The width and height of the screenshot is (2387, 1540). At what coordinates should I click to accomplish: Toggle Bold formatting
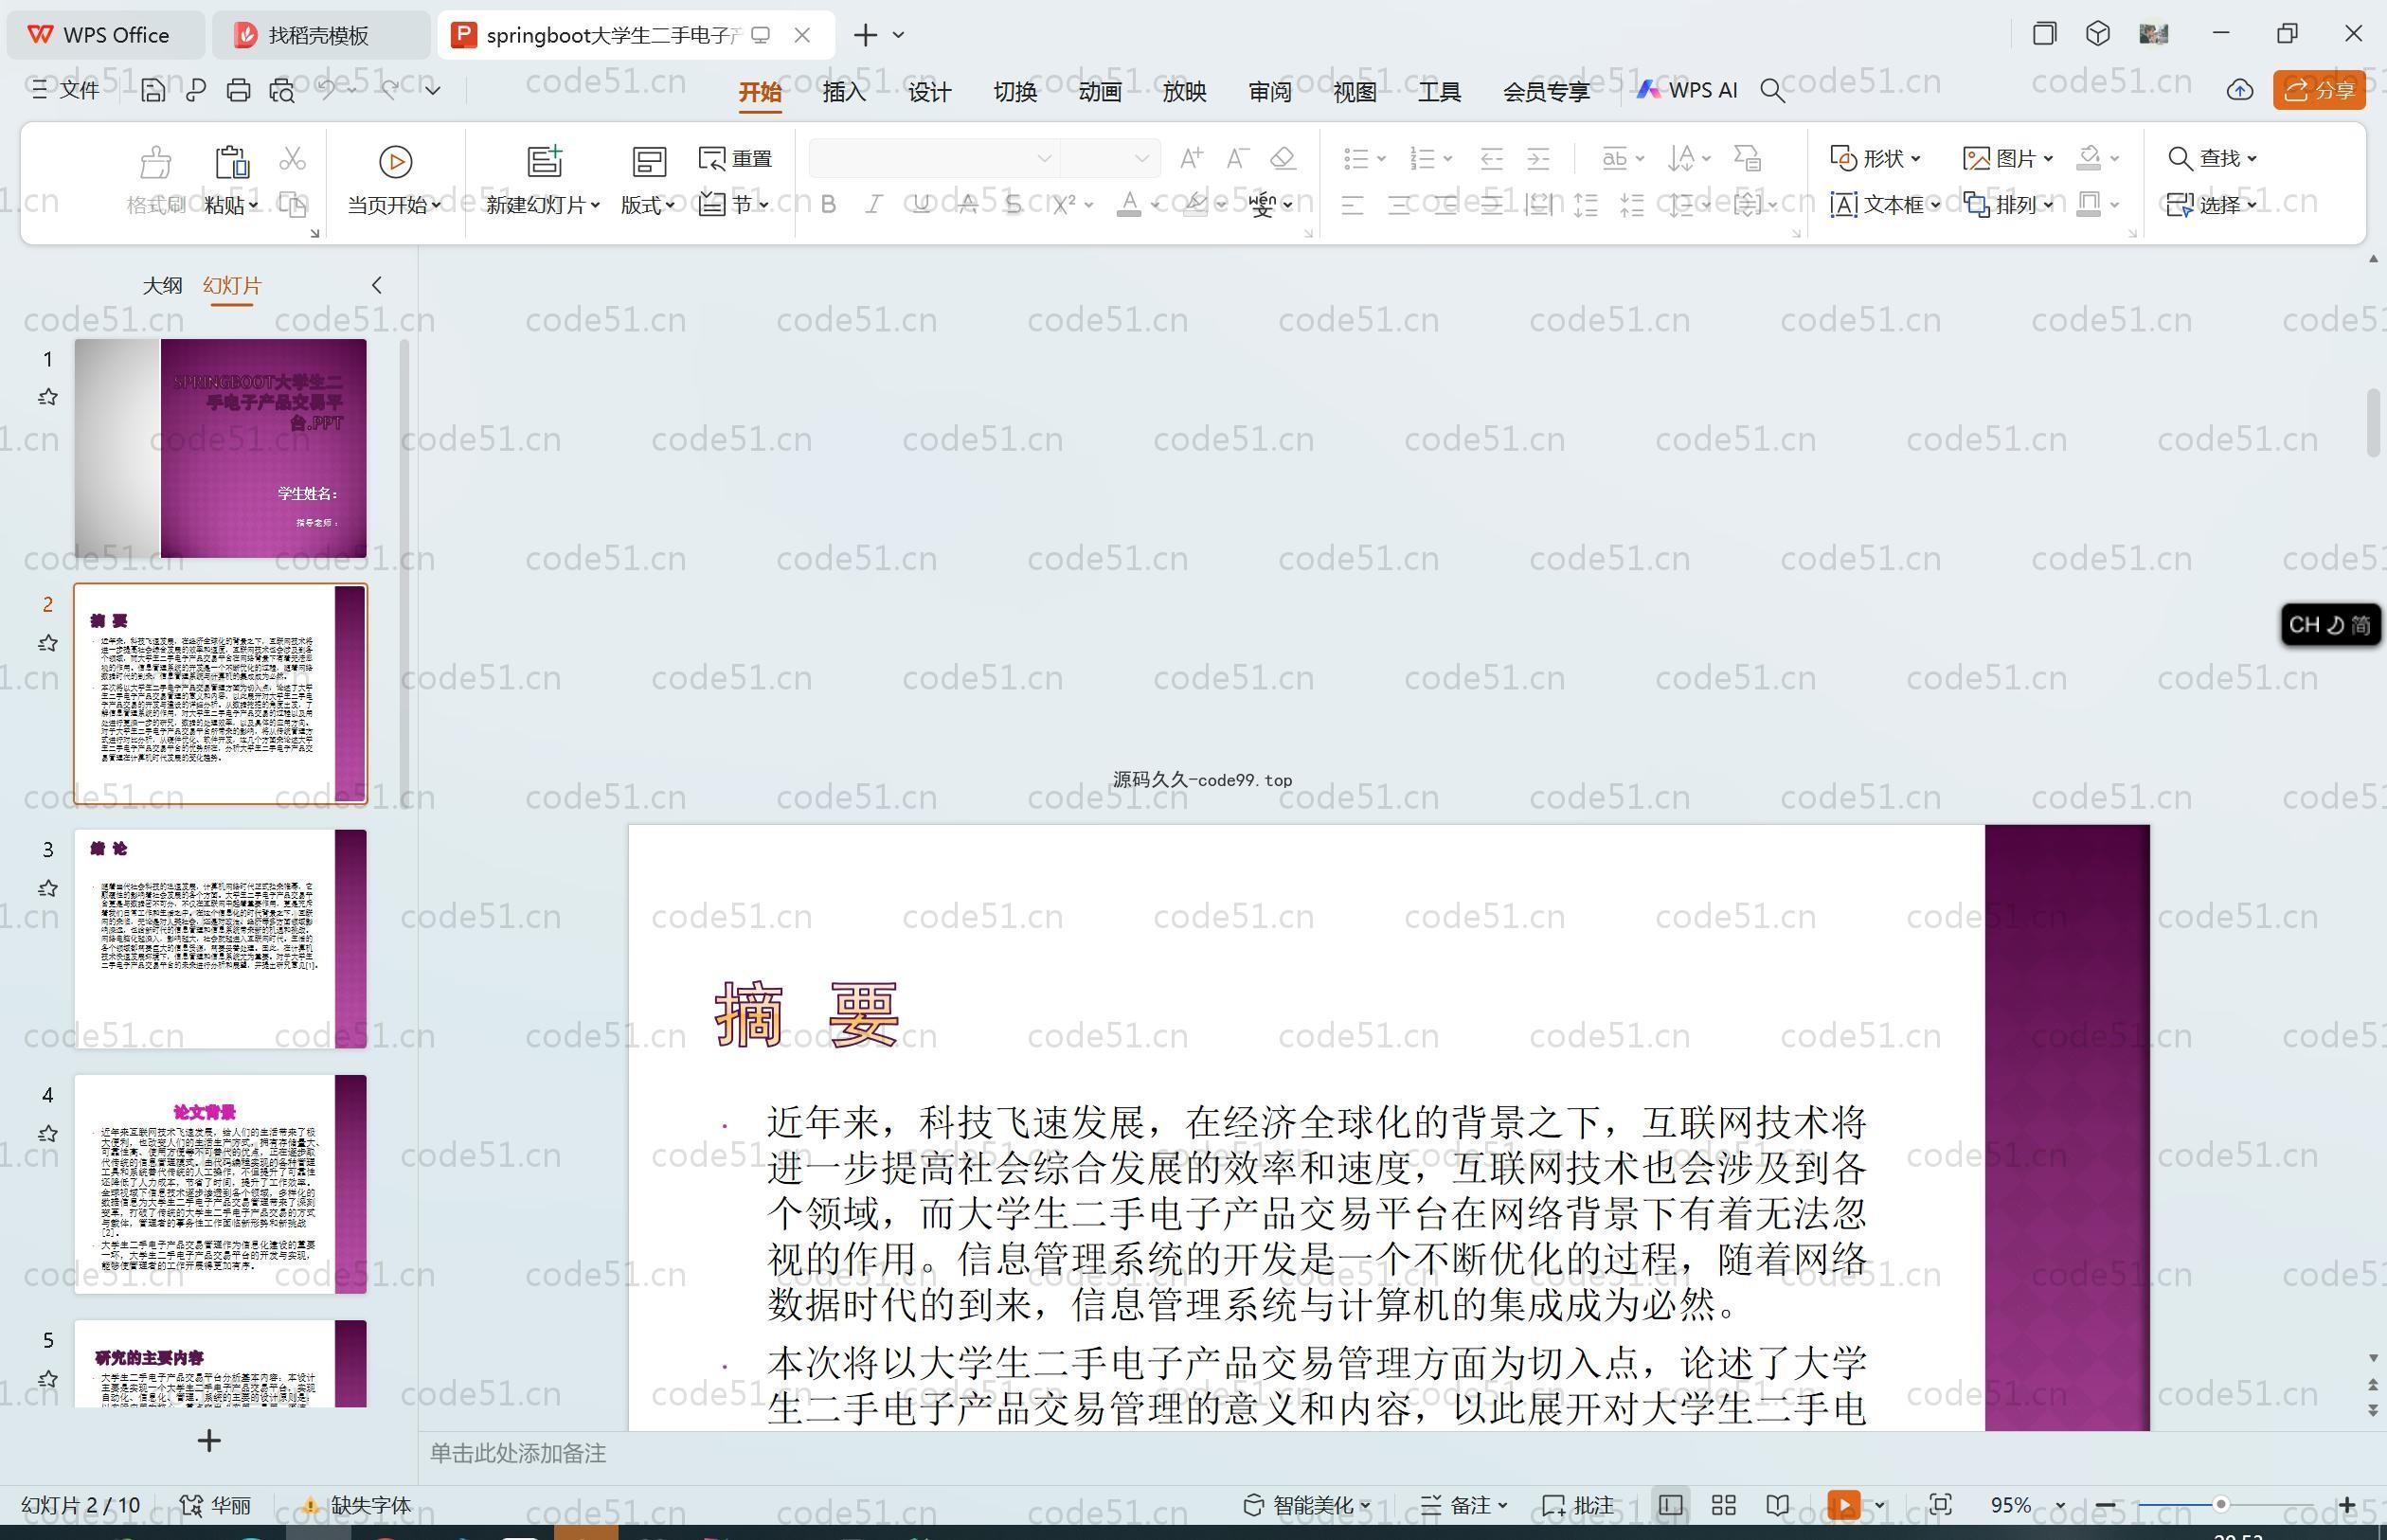point(828,205)
